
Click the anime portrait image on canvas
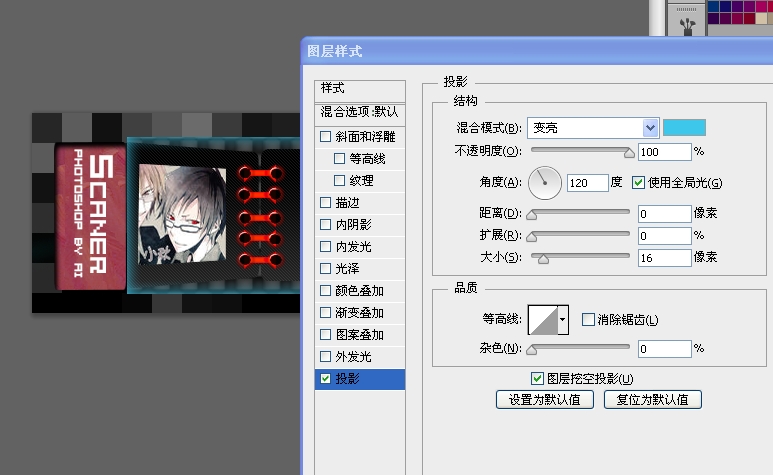182,214
